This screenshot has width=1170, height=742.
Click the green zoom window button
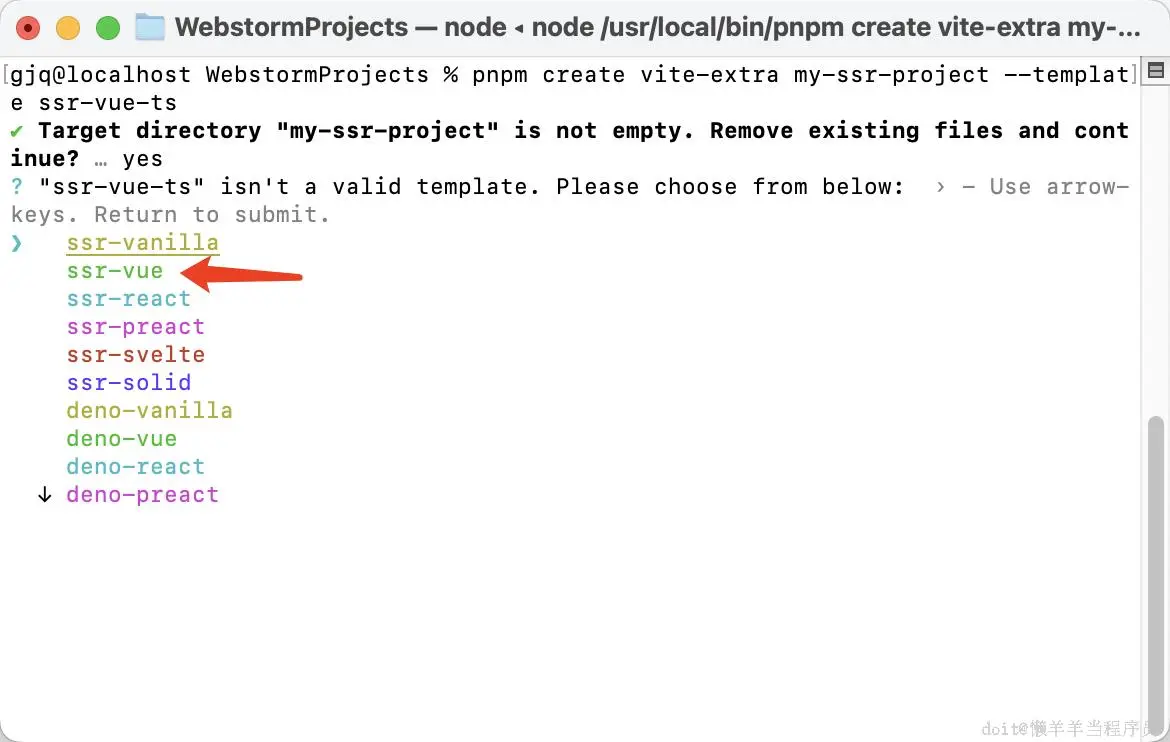click(108, 28)
